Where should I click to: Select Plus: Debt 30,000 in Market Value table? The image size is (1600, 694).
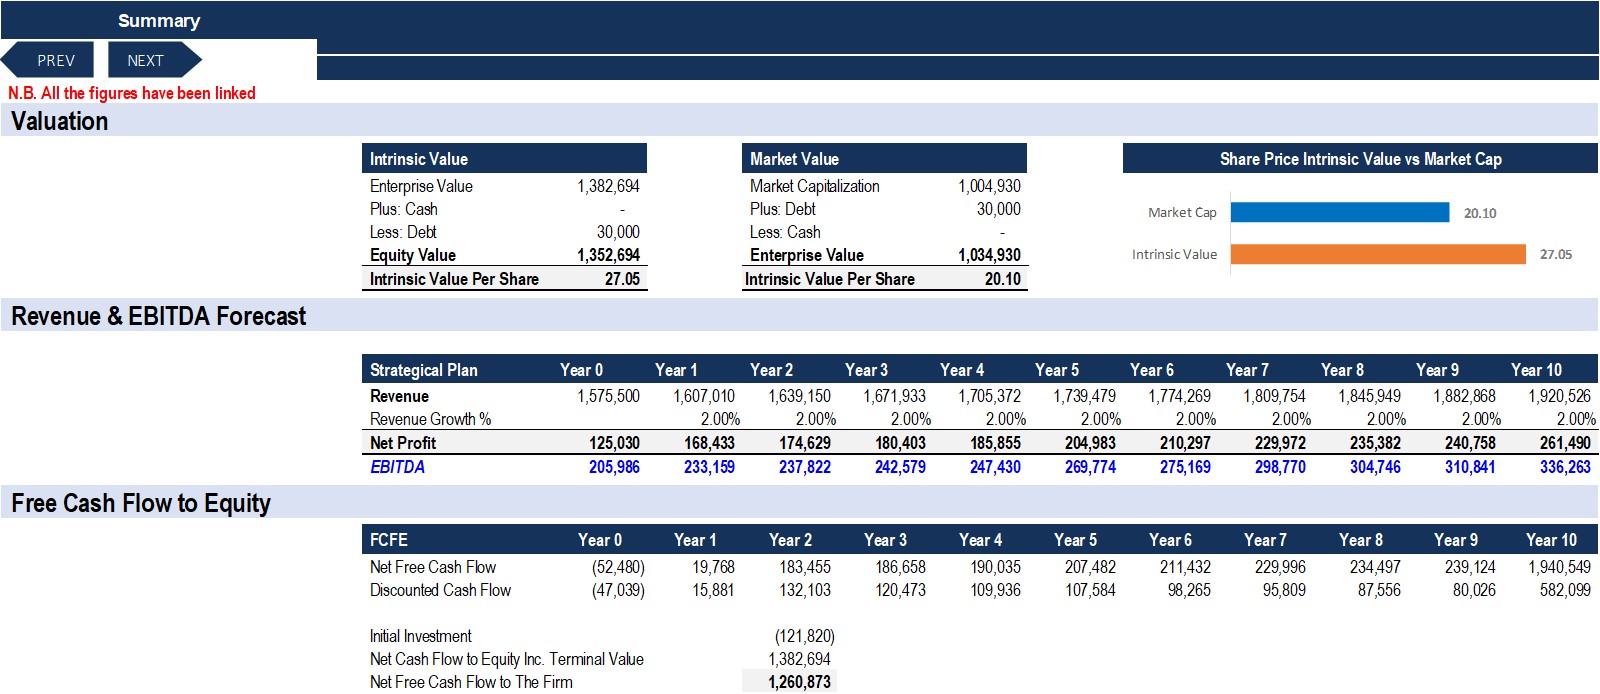coord(998,209)
